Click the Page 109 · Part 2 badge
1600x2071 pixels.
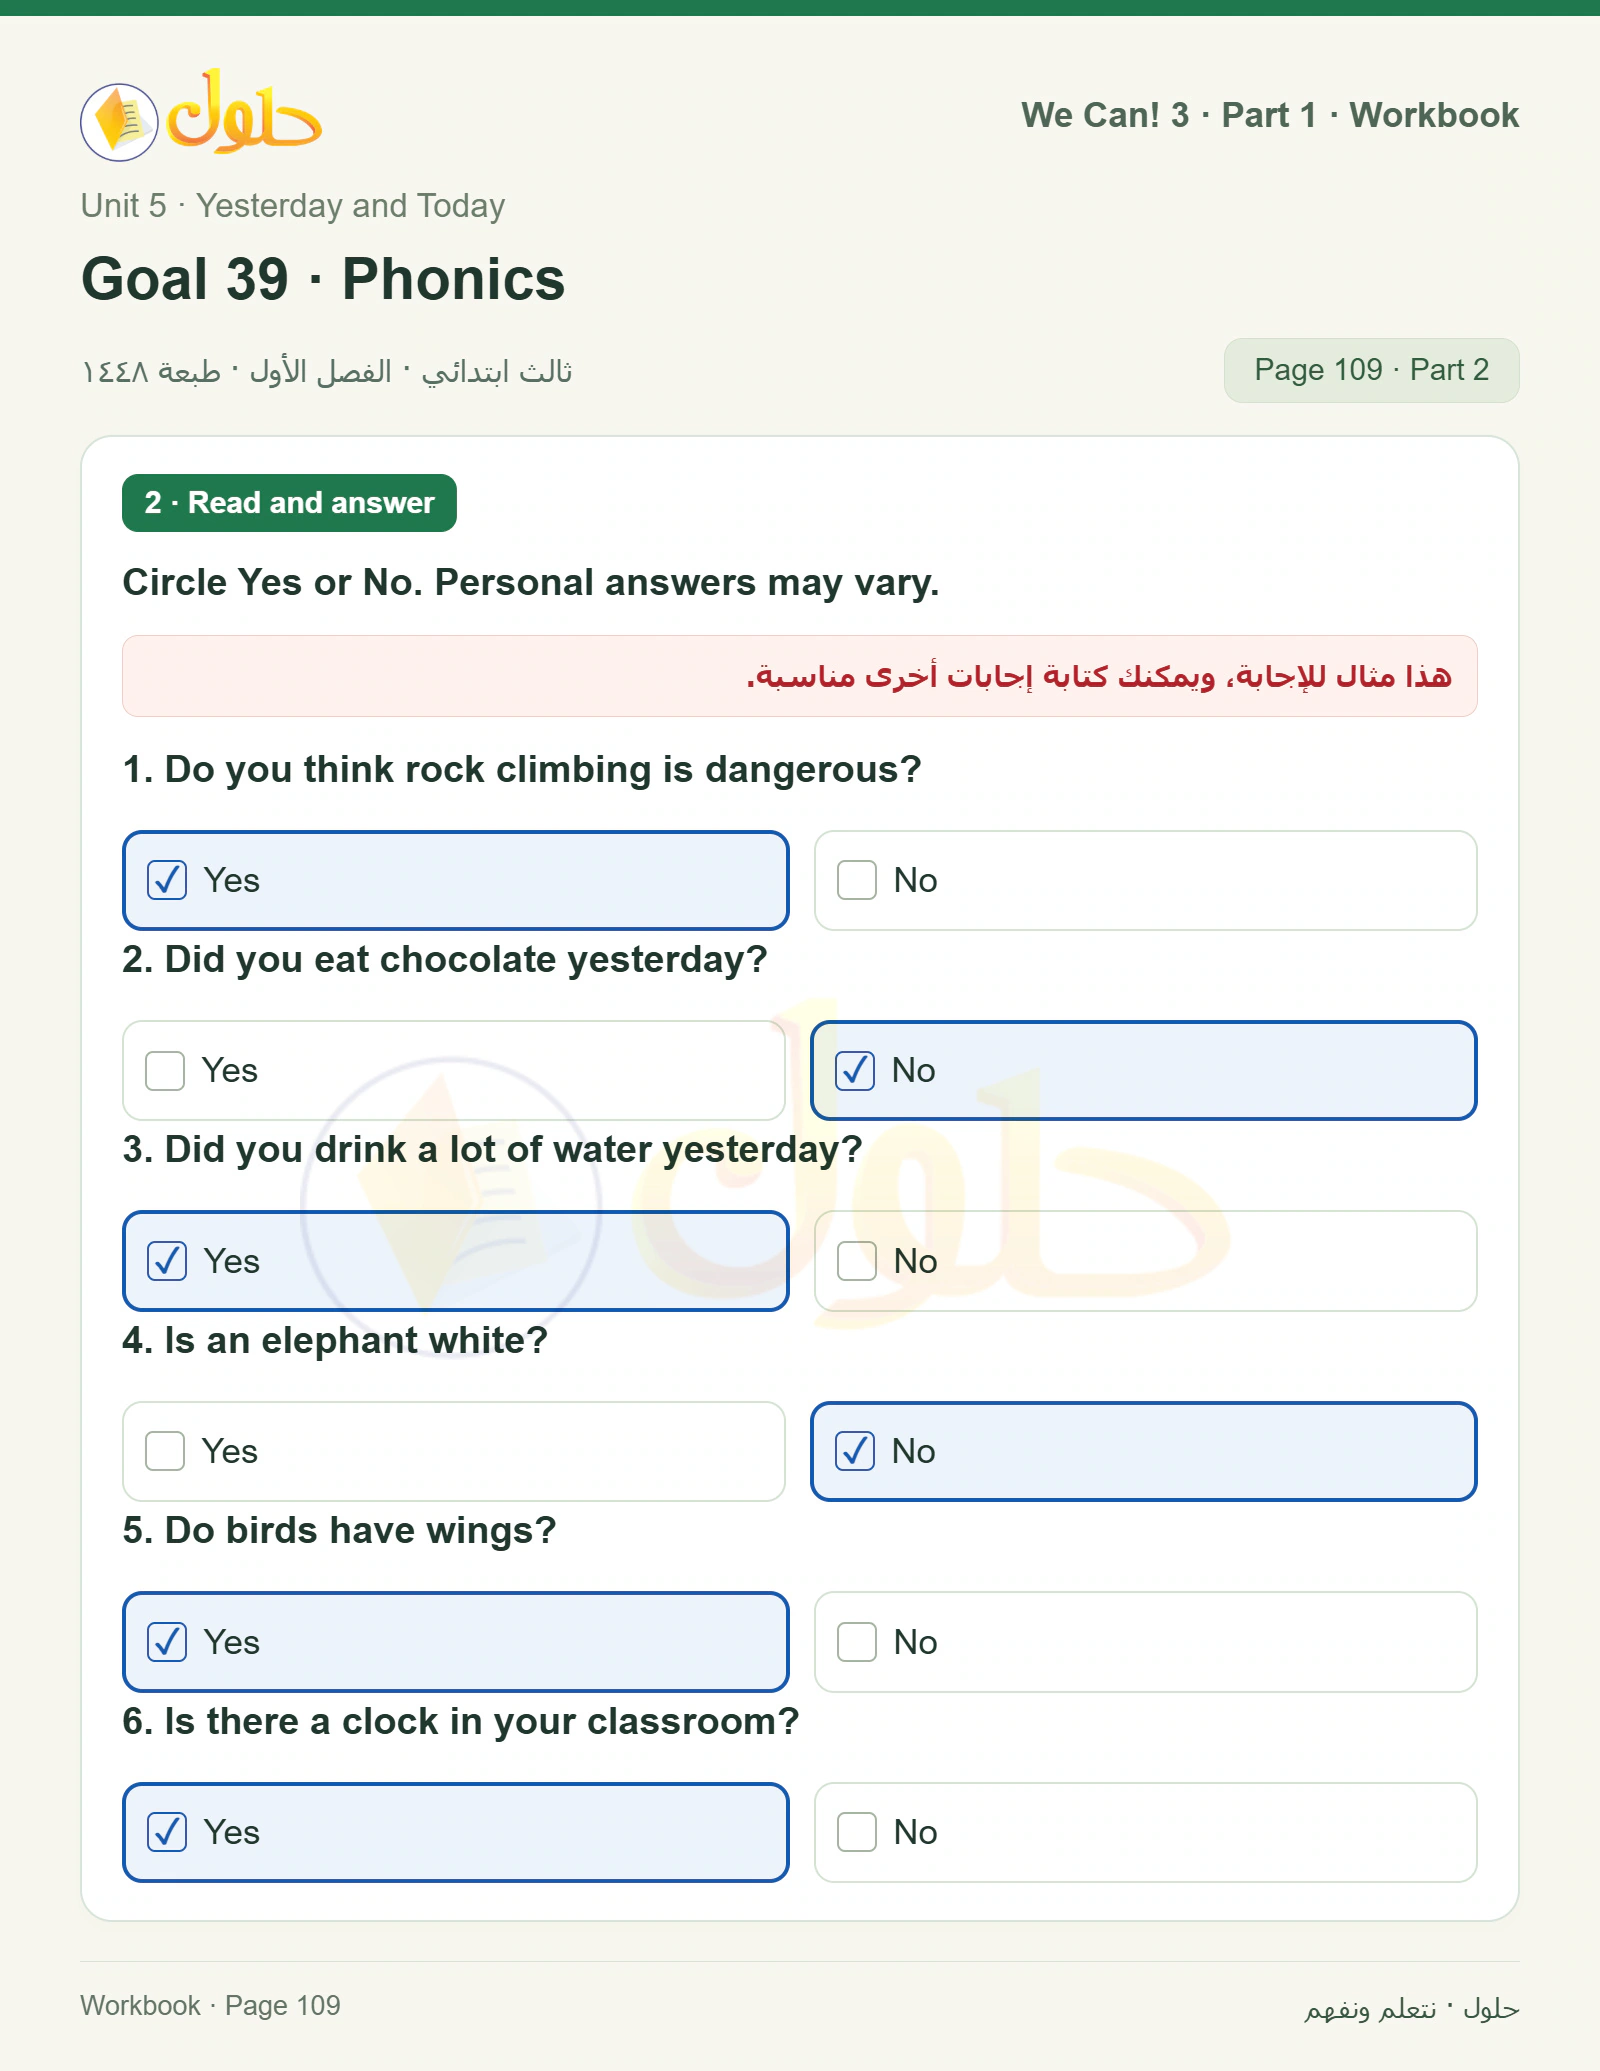click(x=1371, y=370)
